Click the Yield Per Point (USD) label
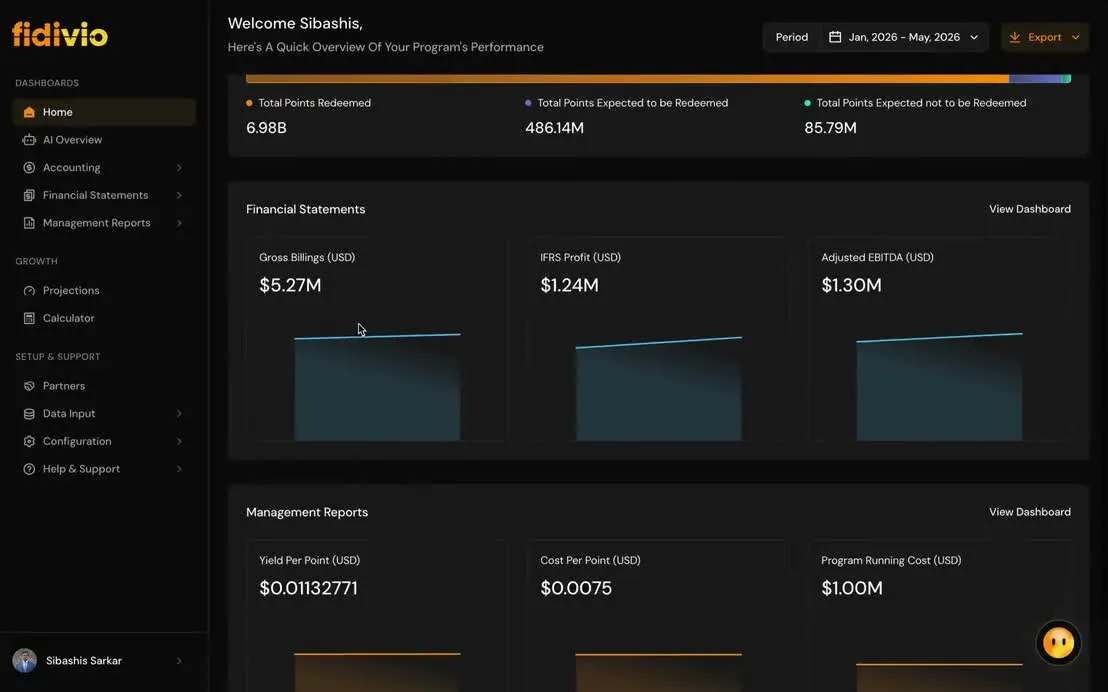The height and width of the screenshot is (692, 1108). point(310,560)
